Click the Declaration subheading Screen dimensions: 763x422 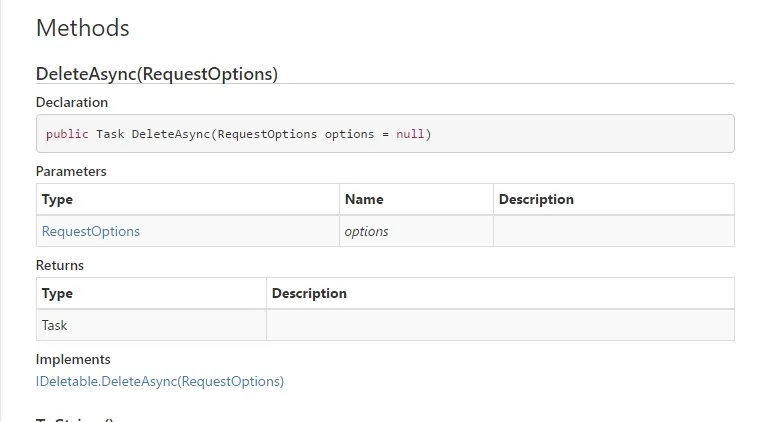72,102
